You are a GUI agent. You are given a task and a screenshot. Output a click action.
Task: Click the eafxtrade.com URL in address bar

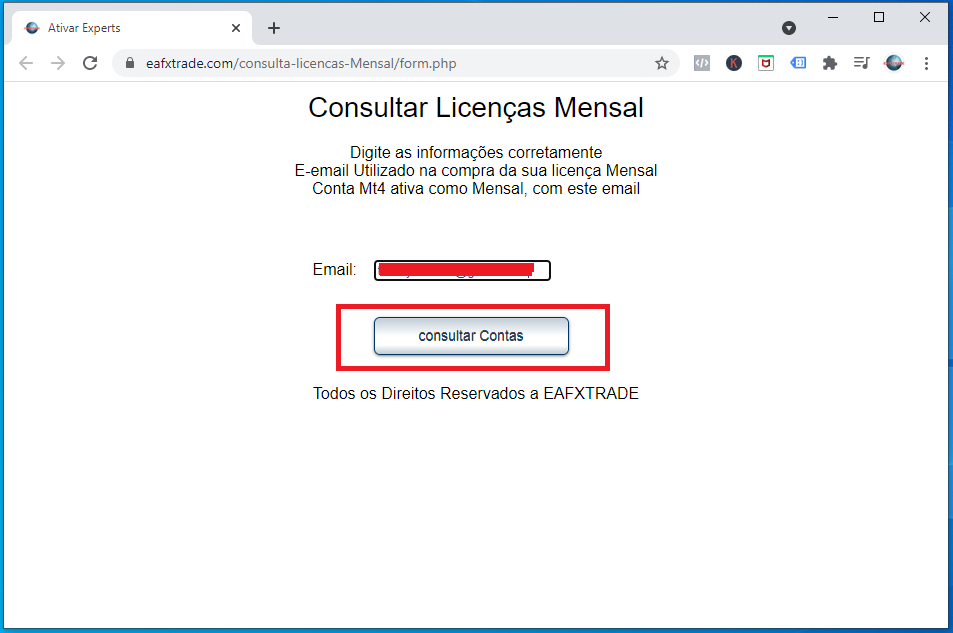tap(300, 63)
